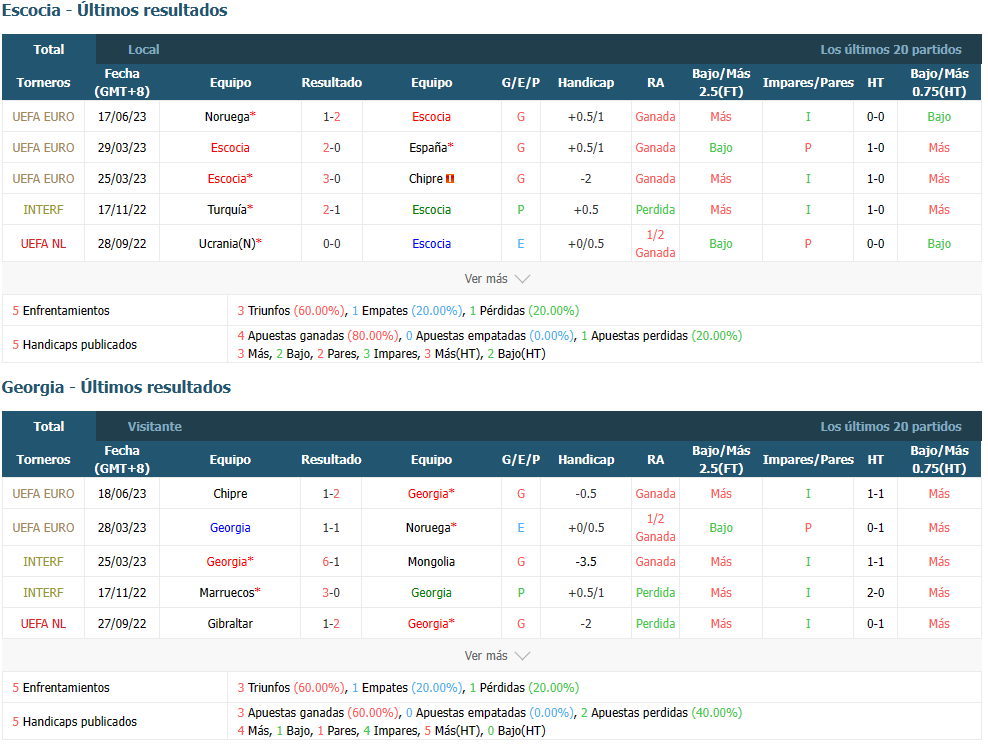The width and height of the screenshot is (988, 744).
Task: Click Impares/Pares header in Georgia table
Action: pyautogui.click(x=808, y=460)
